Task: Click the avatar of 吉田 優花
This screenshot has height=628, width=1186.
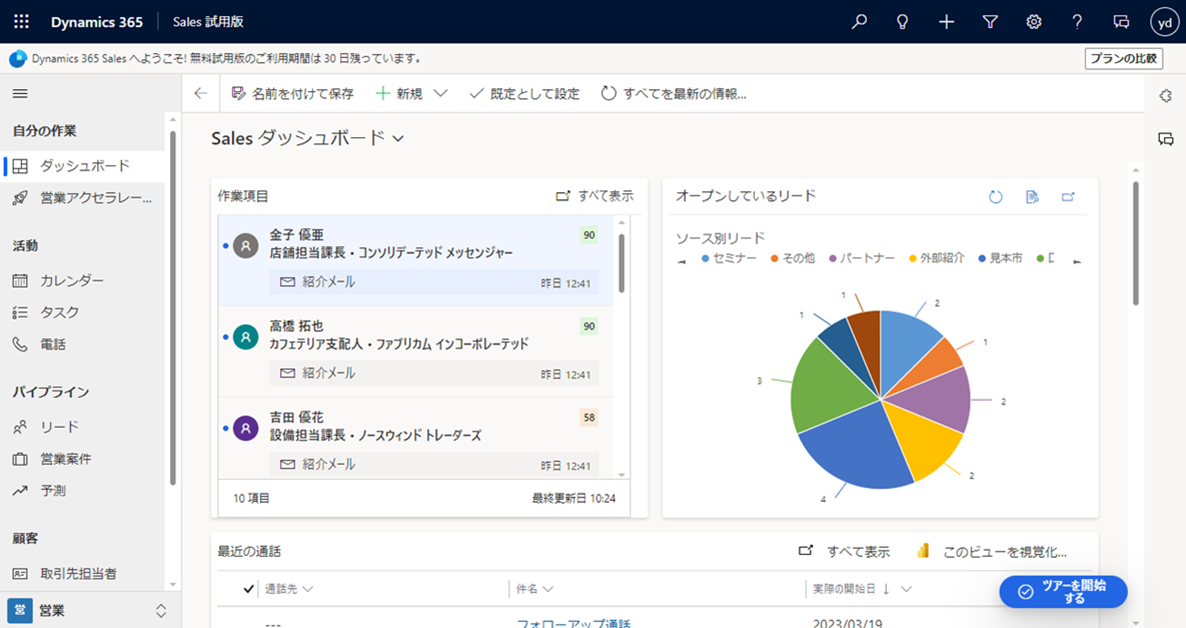Action: [246, 428]
